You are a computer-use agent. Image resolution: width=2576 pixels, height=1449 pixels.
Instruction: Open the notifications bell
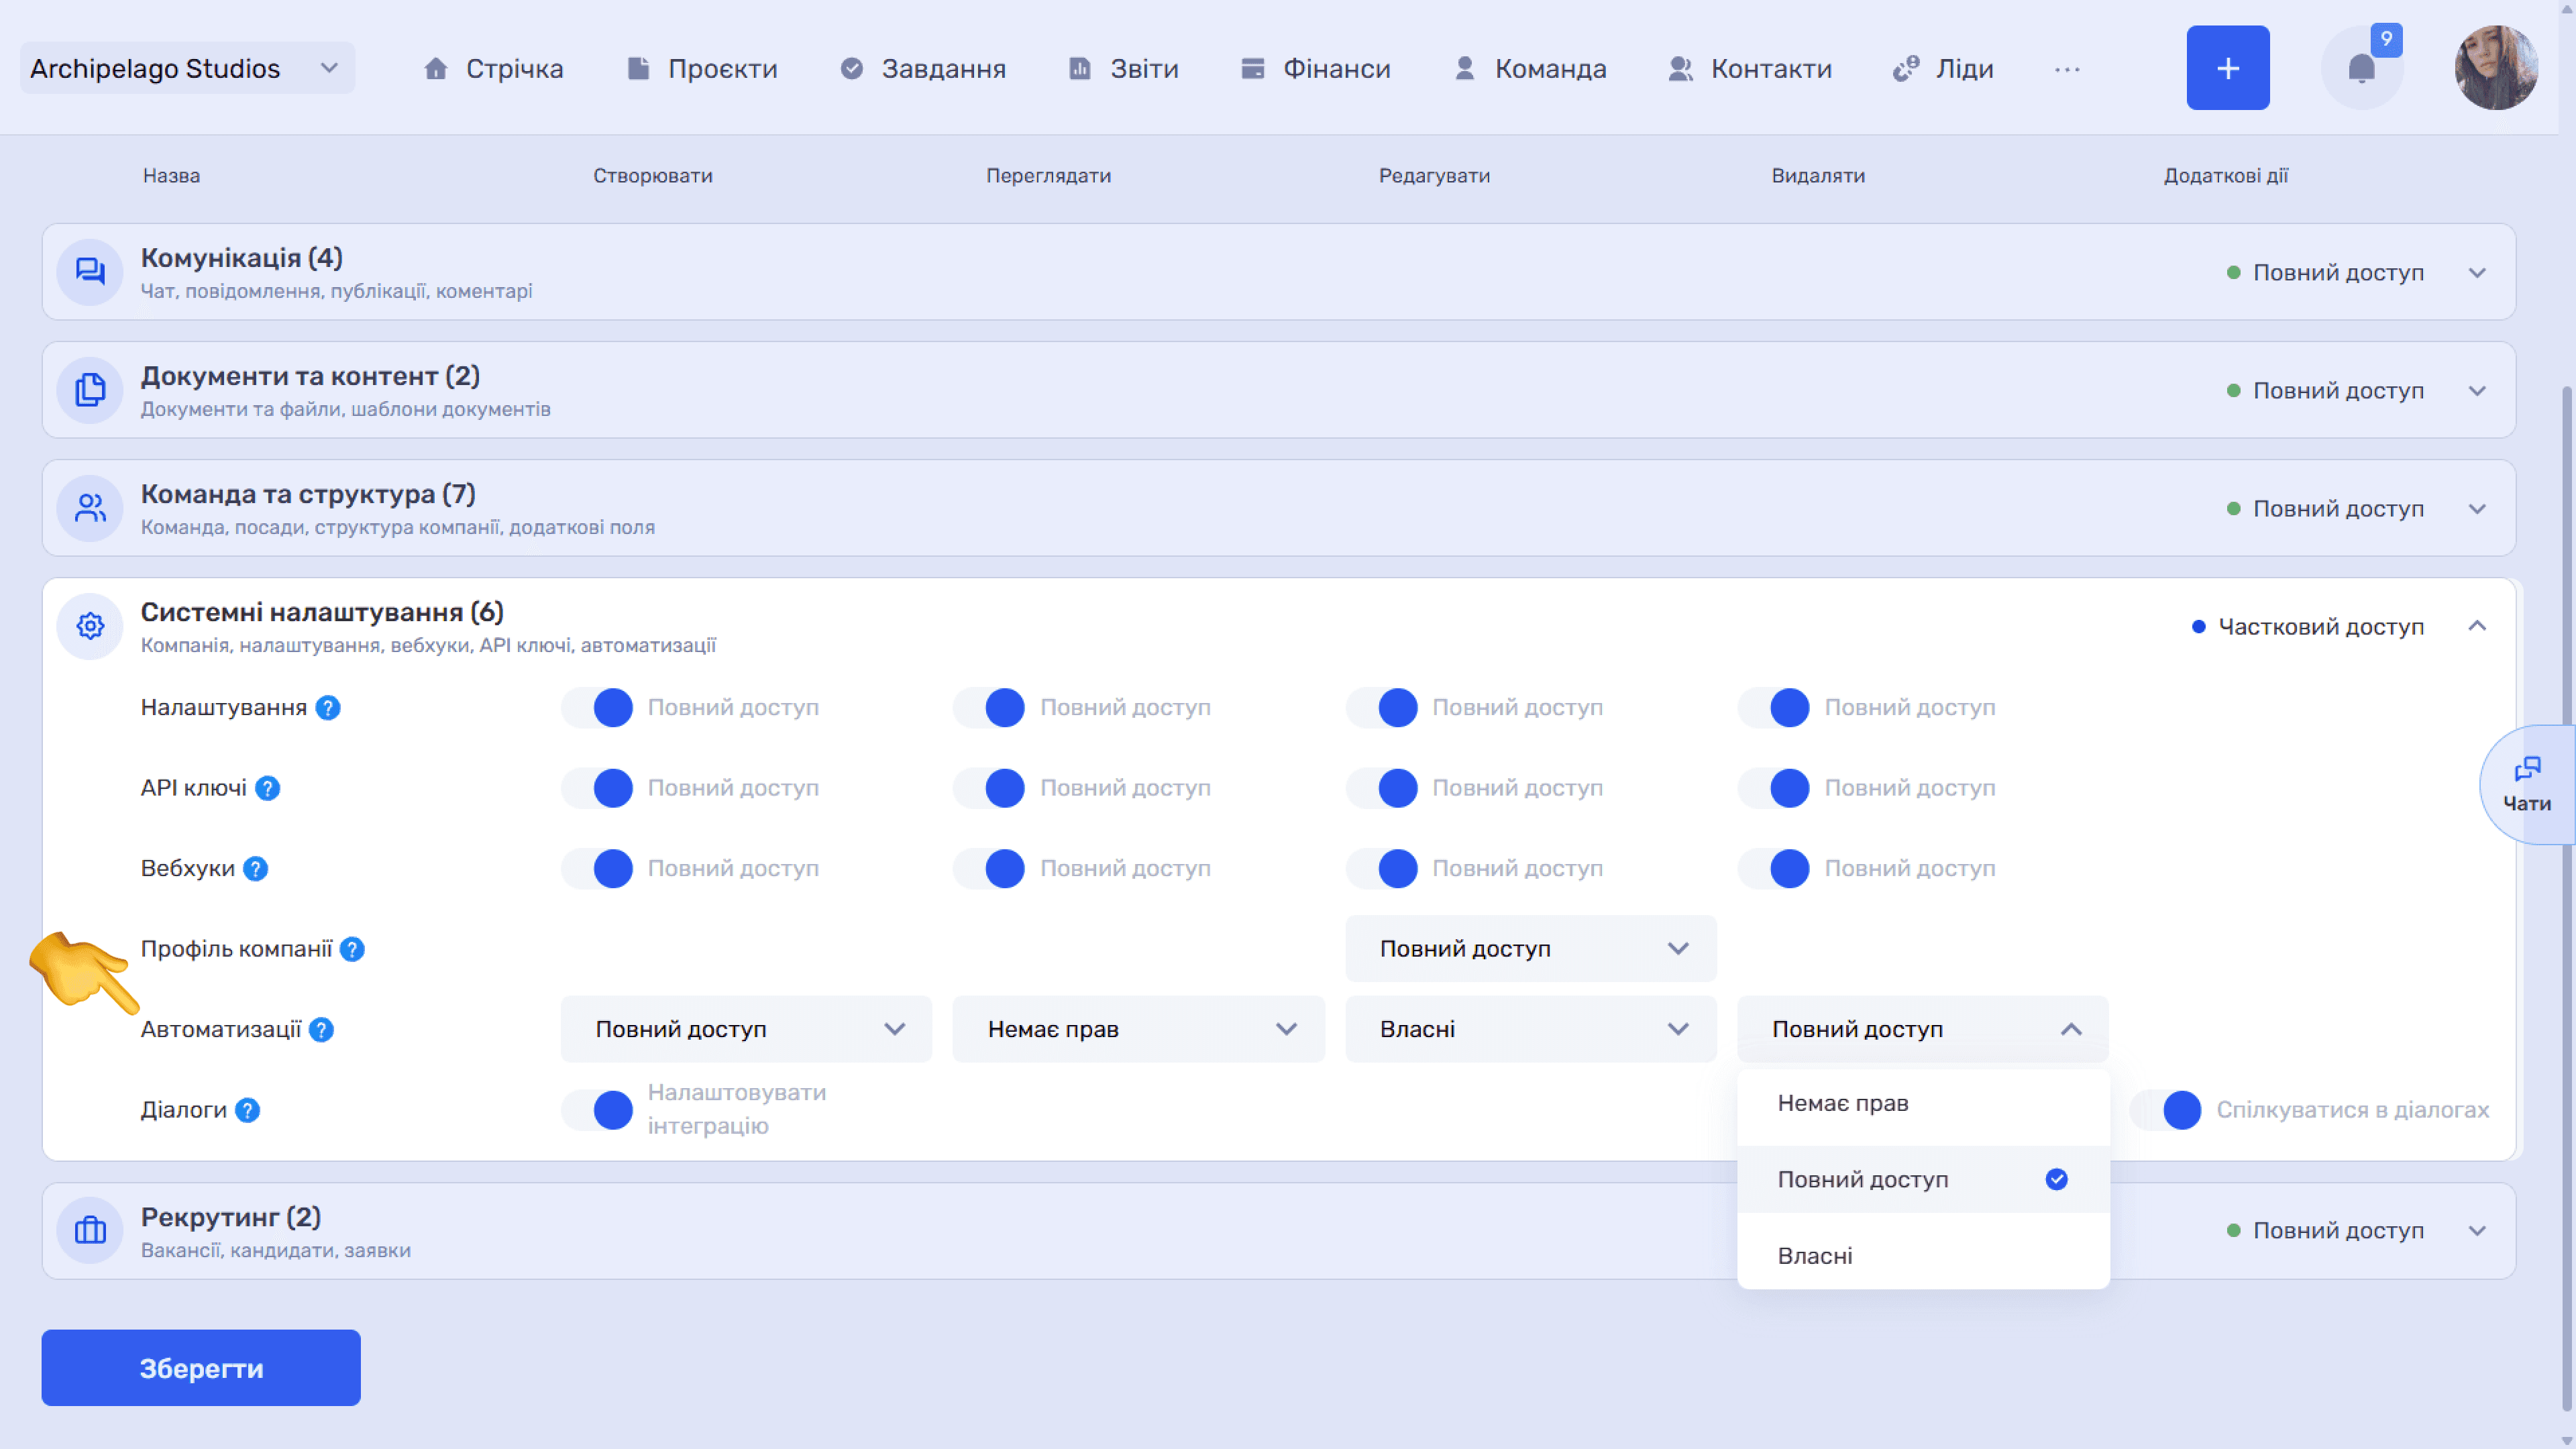click(2361, 68)
